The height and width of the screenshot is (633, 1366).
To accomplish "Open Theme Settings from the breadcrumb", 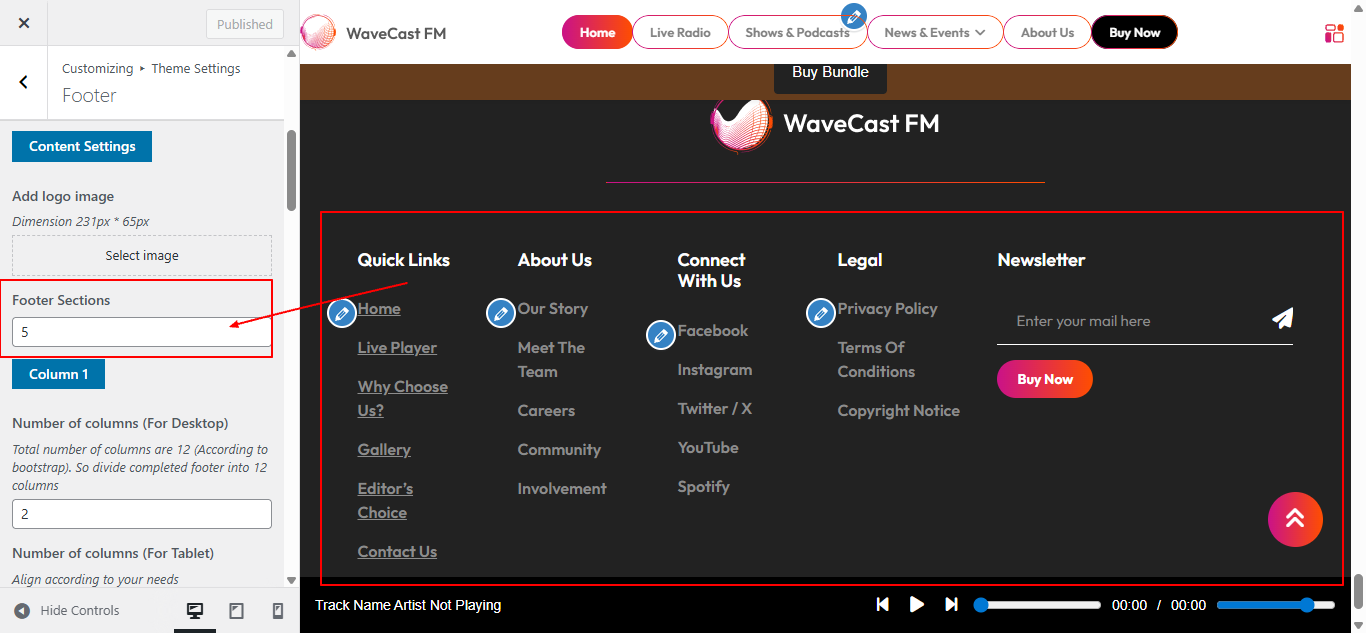I will 195,68.
